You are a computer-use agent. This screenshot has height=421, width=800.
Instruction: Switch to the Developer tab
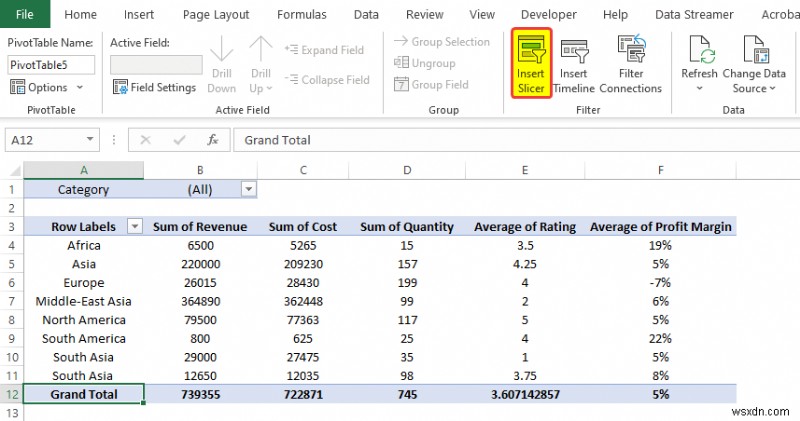coord(548,14)
